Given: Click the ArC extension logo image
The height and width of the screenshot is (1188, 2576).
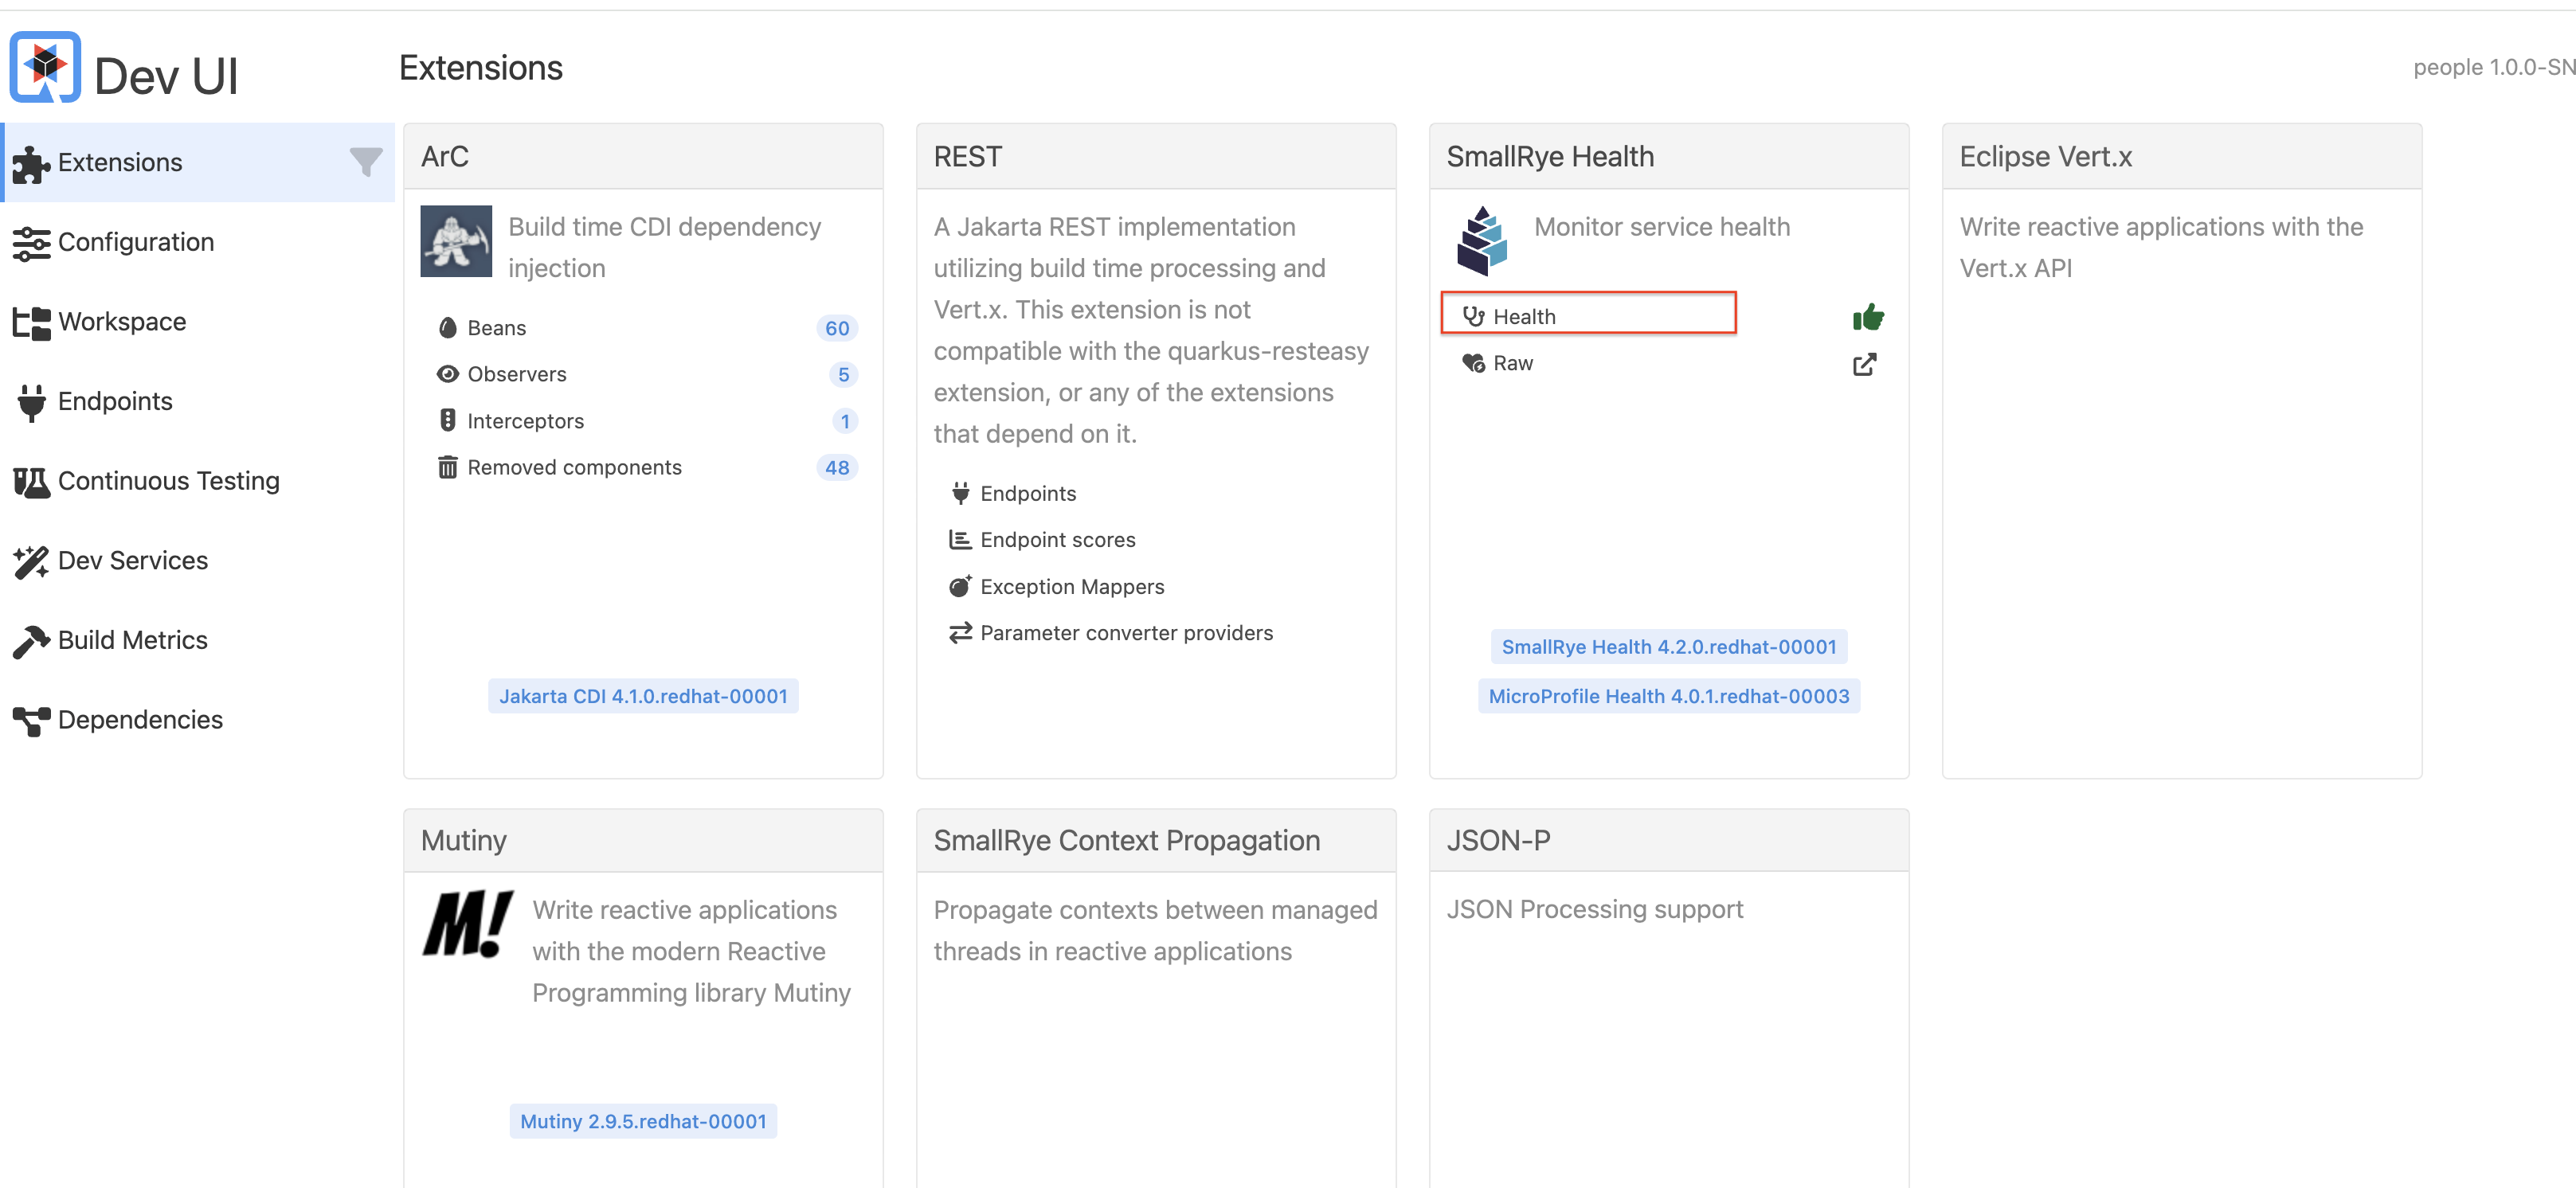Looking at the screenshot, I should coord(456,241).
